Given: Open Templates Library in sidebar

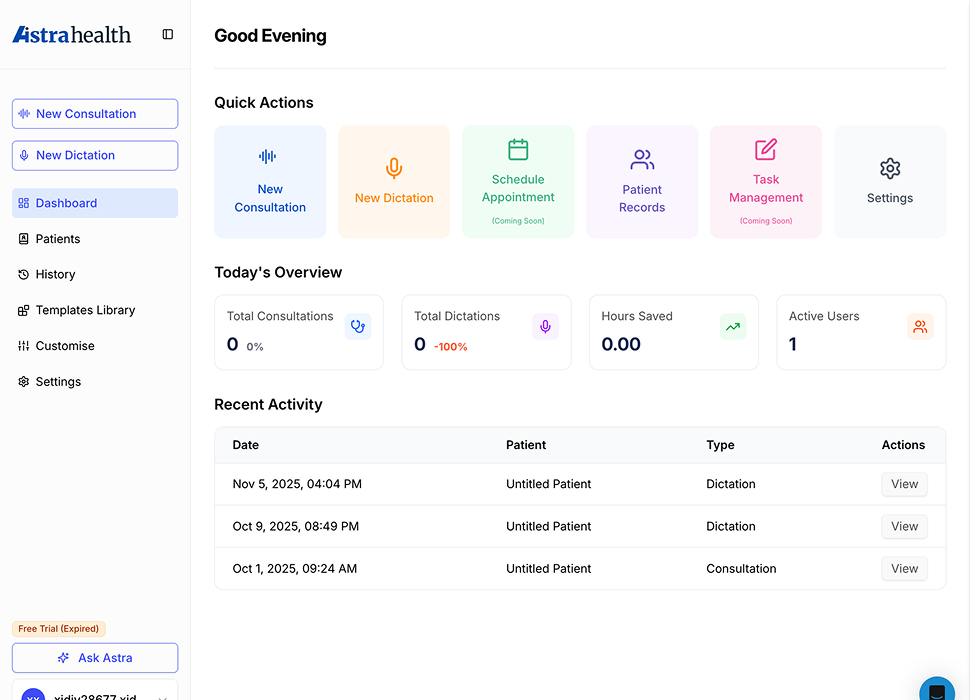Looking at the screenshot, I should (x=85, y=310).
